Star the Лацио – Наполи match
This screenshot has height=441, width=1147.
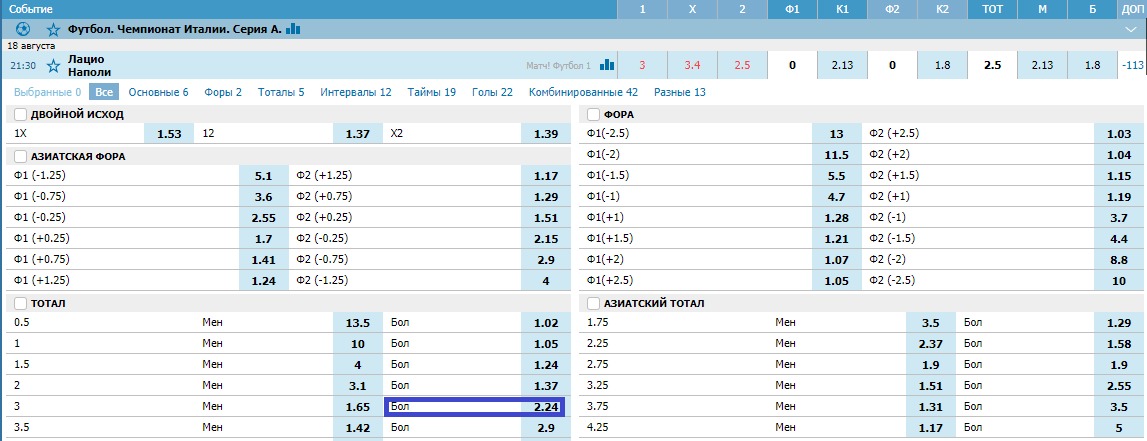point(53,66)
